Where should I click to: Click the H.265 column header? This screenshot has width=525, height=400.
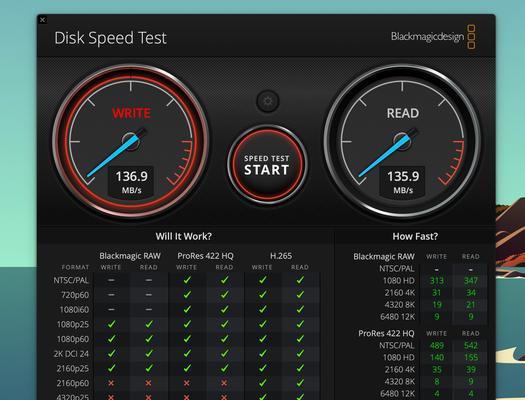281,256
